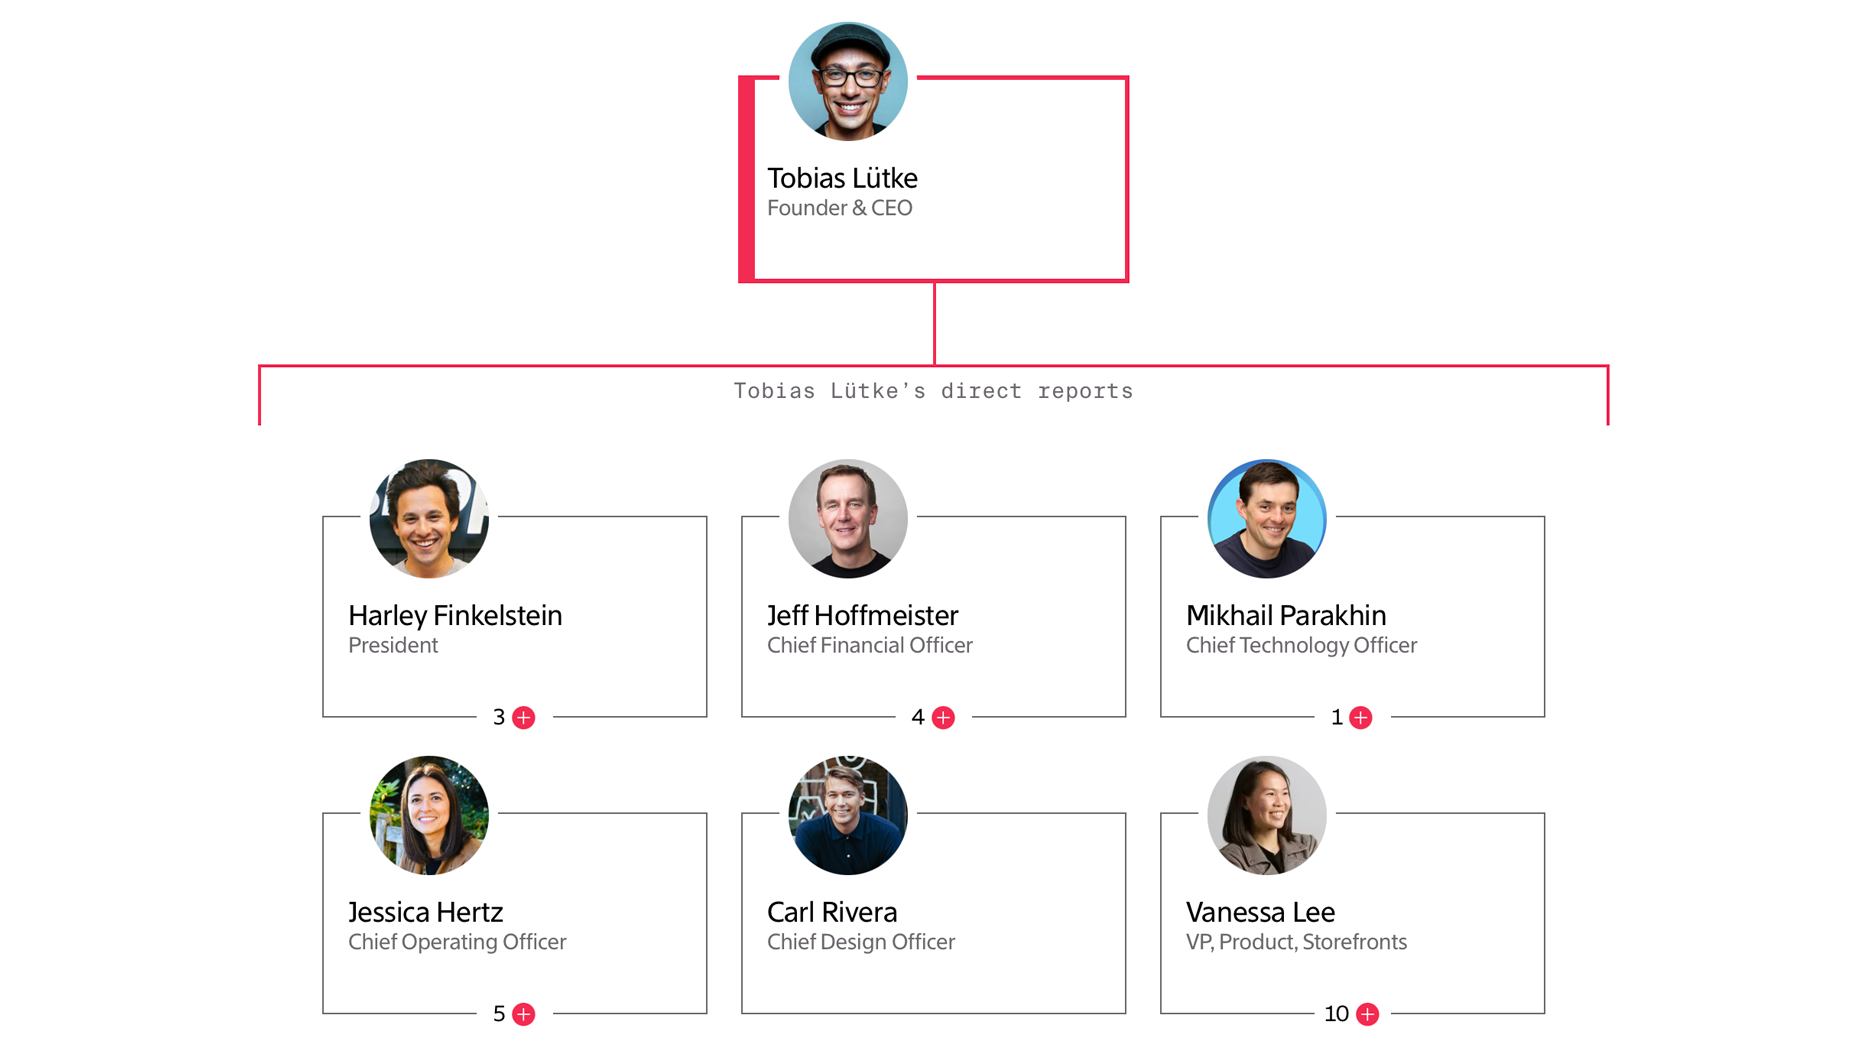Viewport: 1860px width, 1046px height.
Task: Select Mikhail Parakhin's profile photo
Action: 1266,518
